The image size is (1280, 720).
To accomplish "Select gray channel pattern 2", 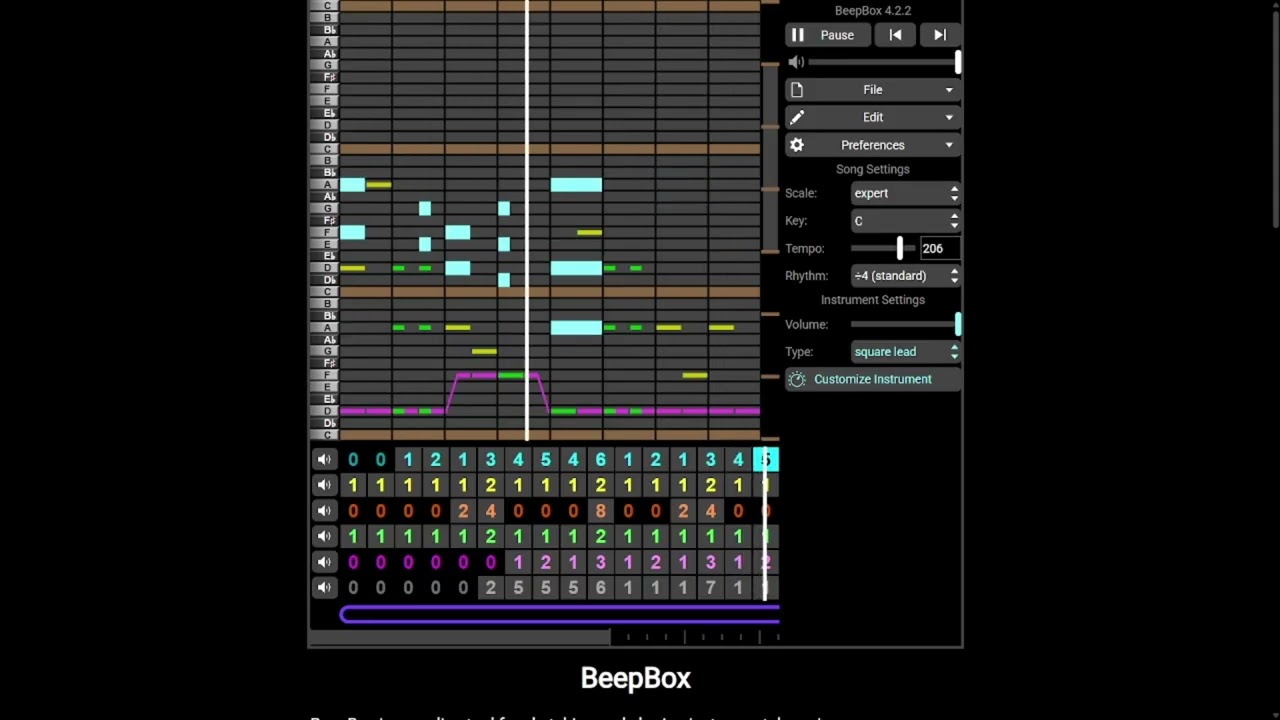I will pyautogui.click(x=490, y=588).
